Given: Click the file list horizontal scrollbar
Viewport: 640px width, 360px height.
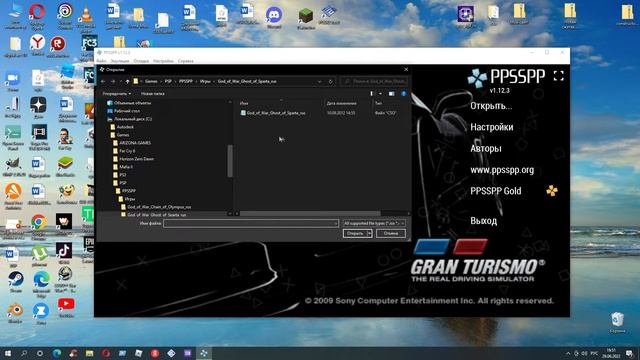Looking at the screenshot, I should (x=310, y=213).
